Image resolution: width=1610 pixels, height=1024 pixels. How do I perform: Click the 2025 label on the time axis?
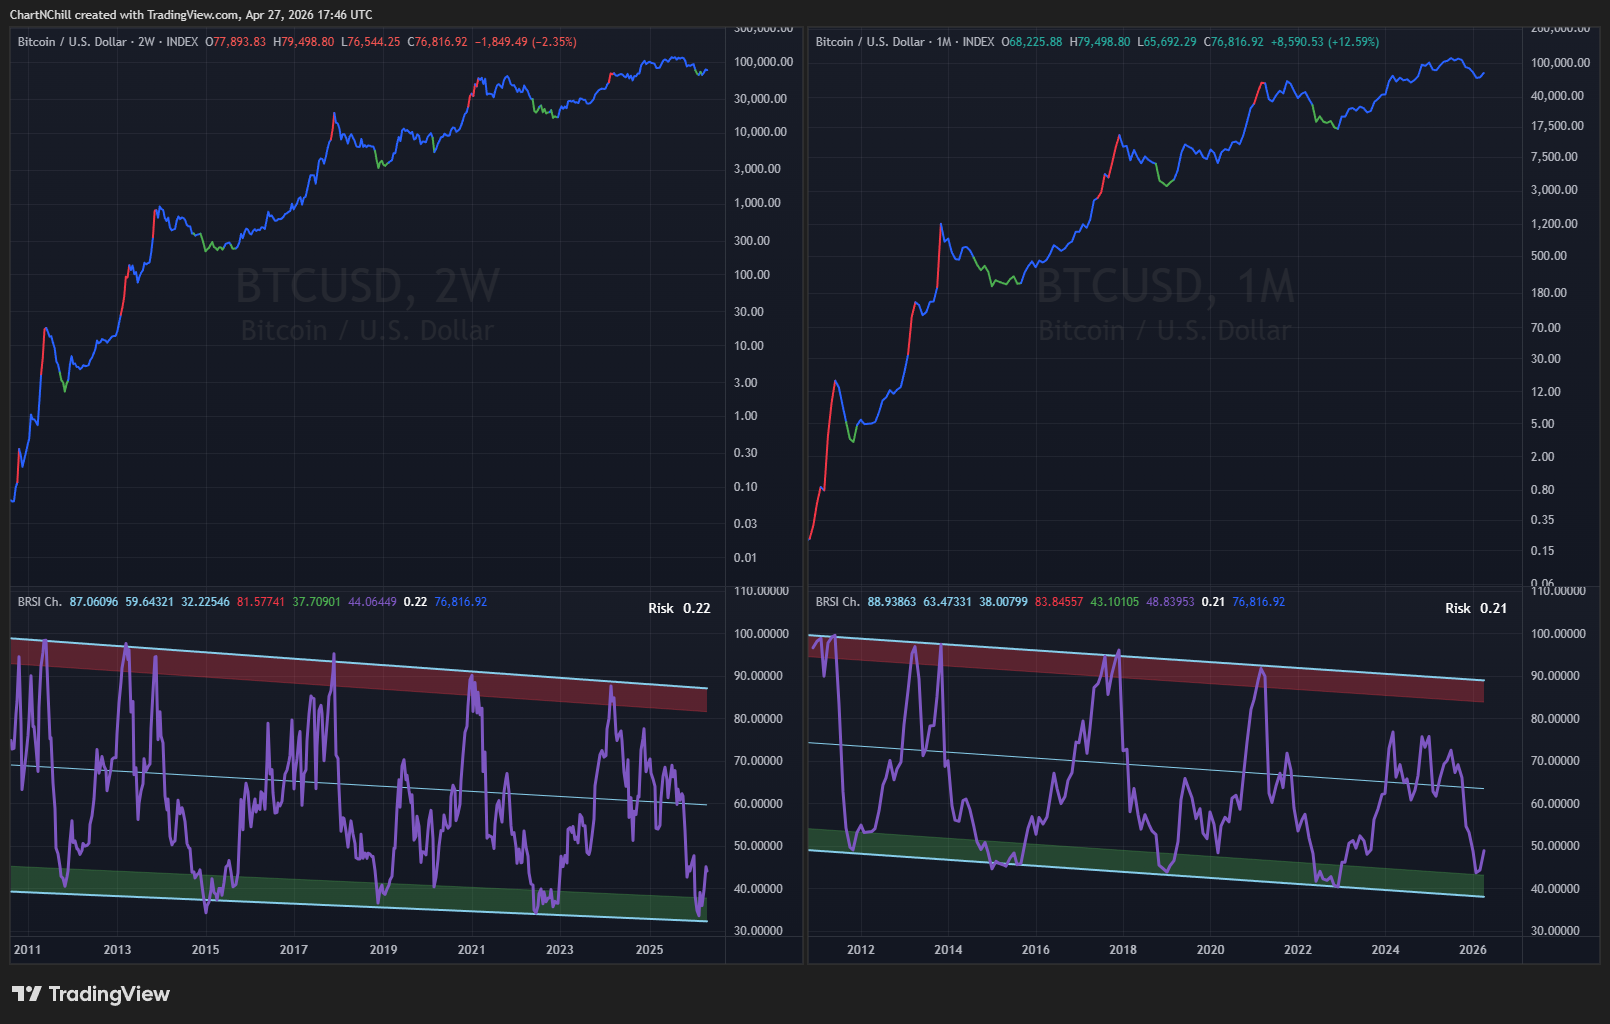[x=649, y=950]
